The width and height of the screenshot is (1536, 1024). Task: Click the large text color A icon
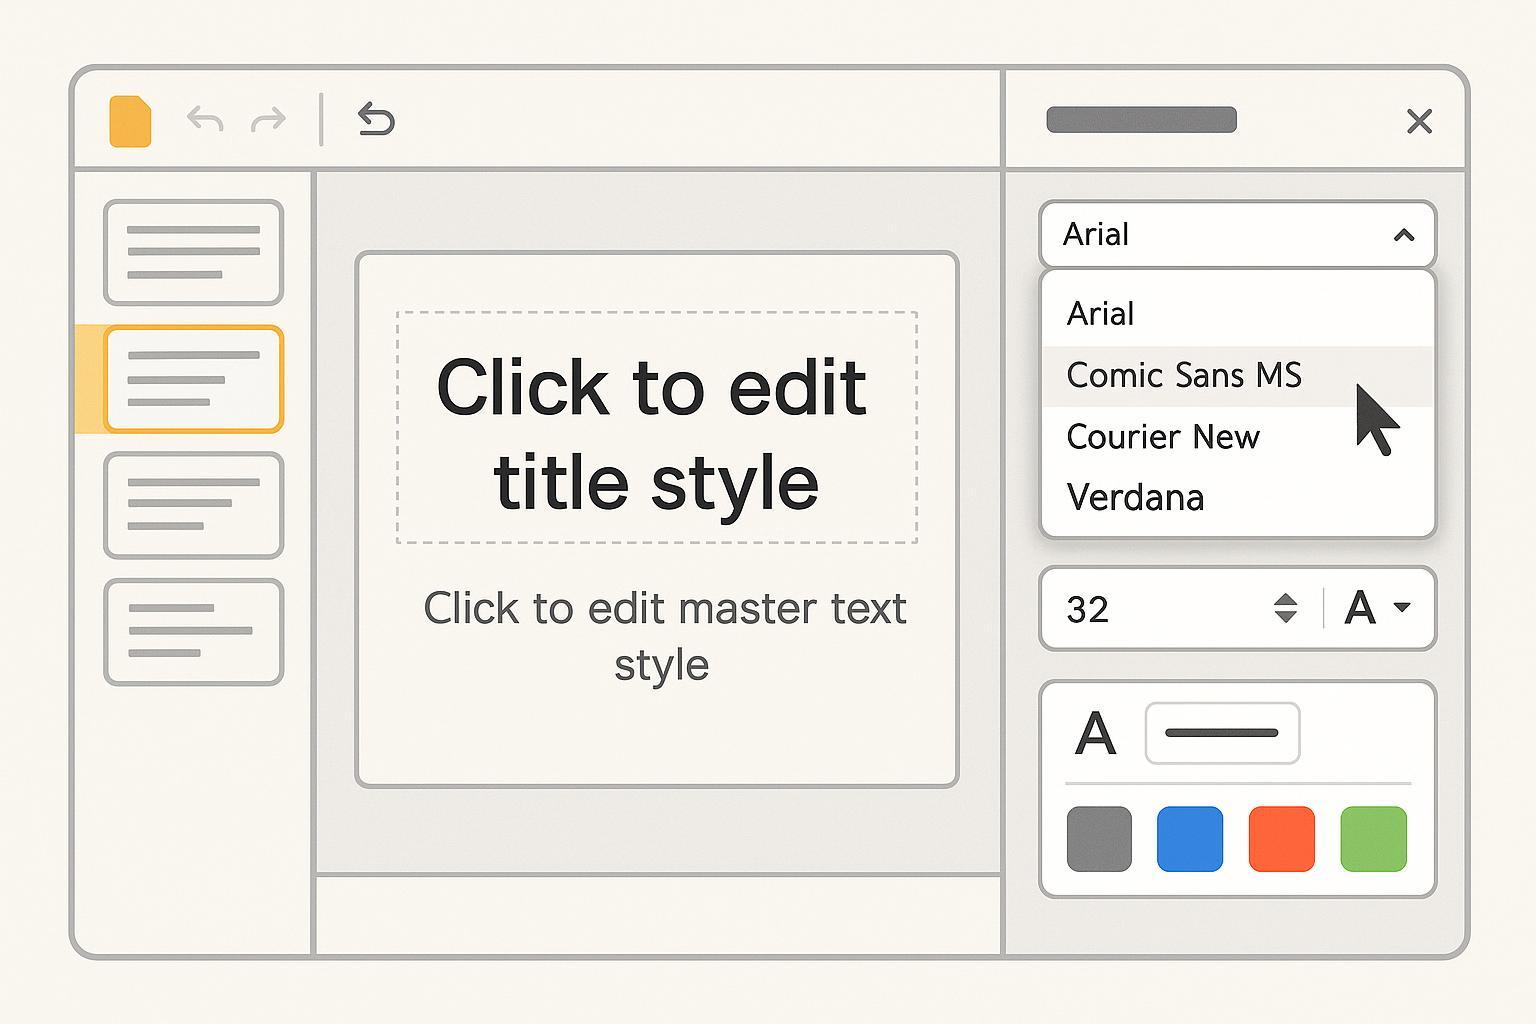point(1095,734)
